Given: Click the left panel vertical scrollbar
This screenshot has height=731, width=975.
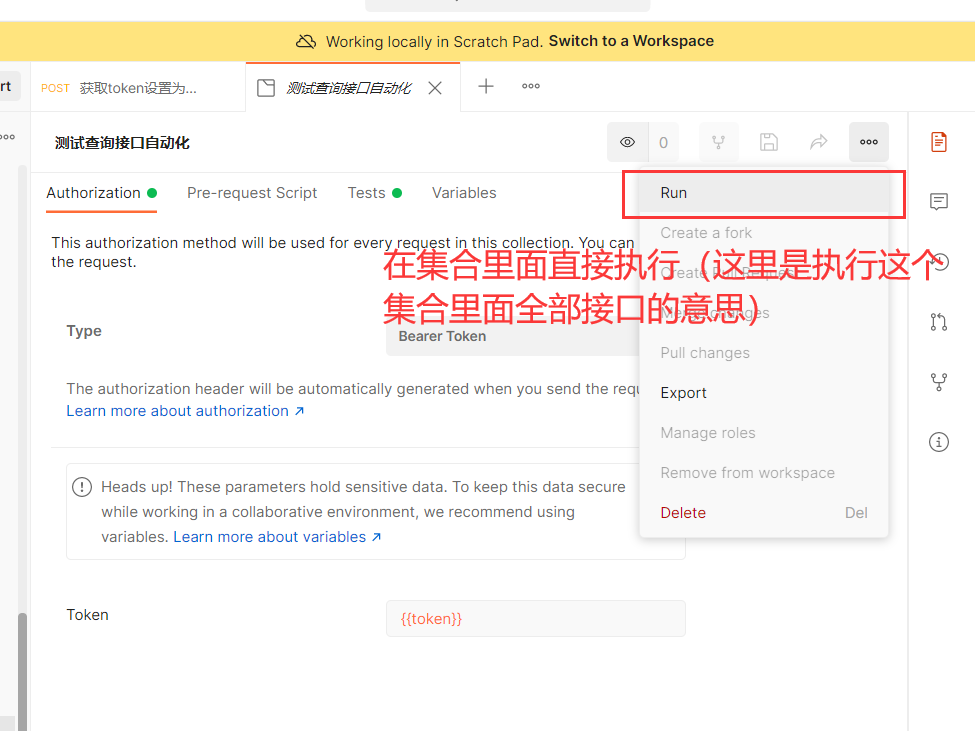Looking at the screenshot, I should (x=22, y=671).
